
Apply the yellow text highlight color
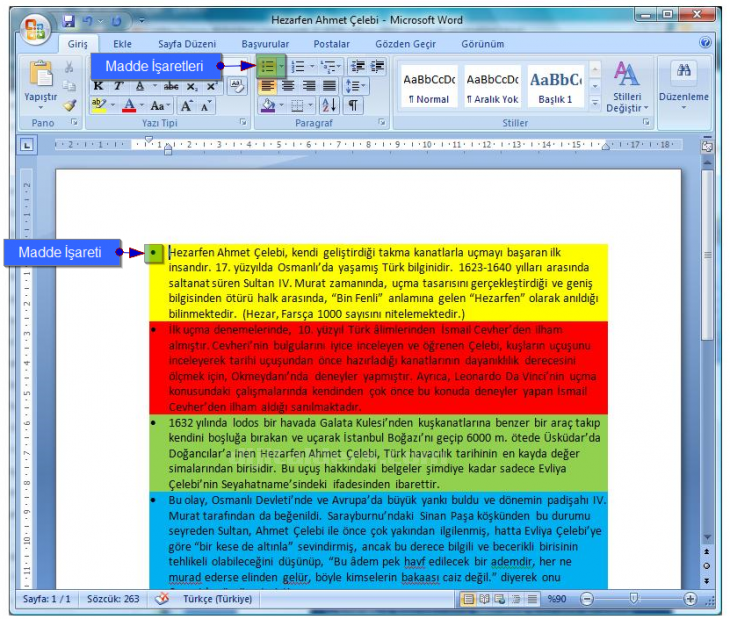[99, 106]
